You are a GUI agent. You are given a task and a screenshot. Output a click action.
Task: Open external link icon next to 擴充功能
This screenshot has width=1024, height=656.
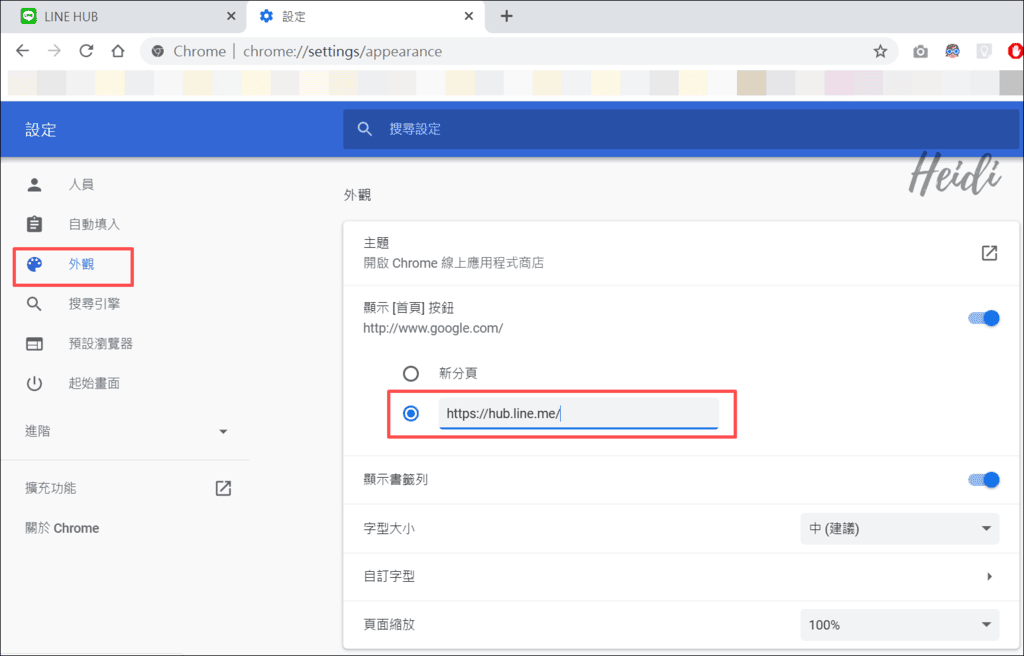pos(223,488)
